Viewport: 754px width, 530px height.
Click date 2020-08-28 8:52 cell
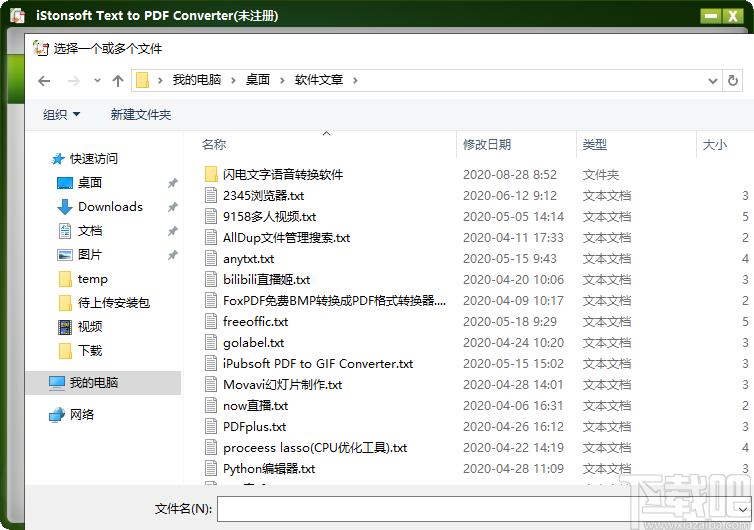(510, 175)
